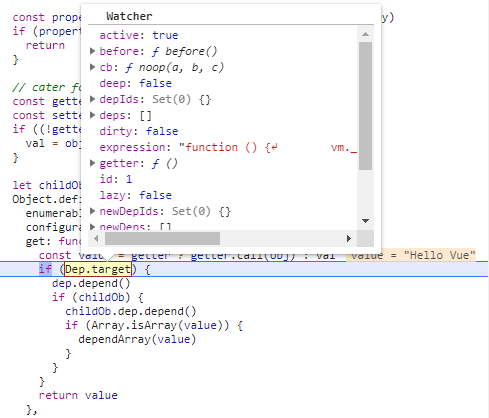
Task: Select the 'dirty: false' property row
Action: pos(139,131)
